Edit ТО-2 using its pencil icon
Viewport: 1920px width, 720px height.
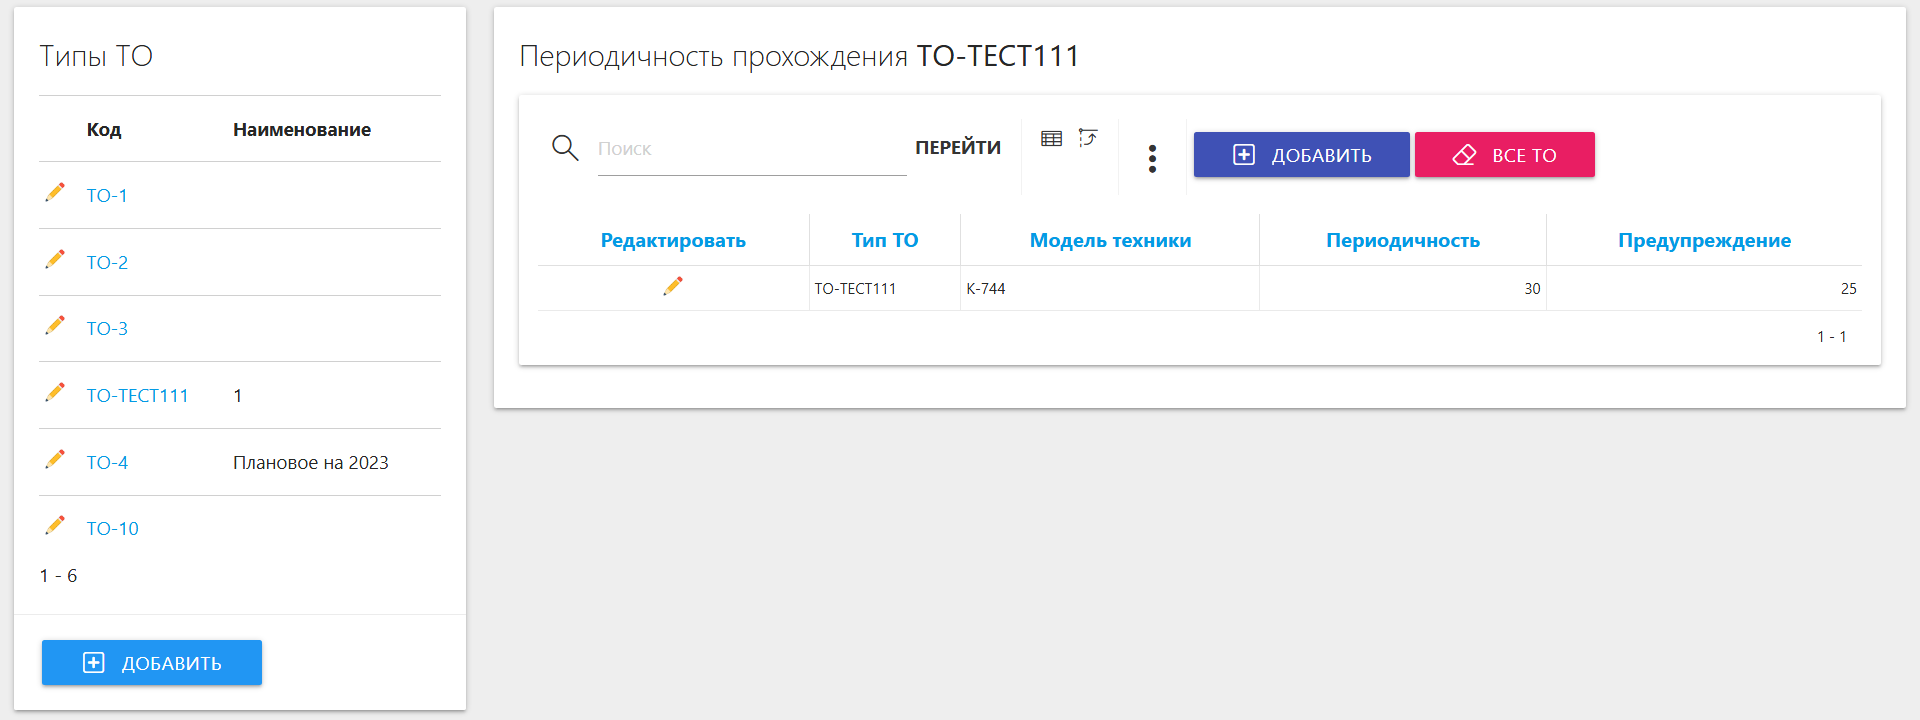[55, 259]
